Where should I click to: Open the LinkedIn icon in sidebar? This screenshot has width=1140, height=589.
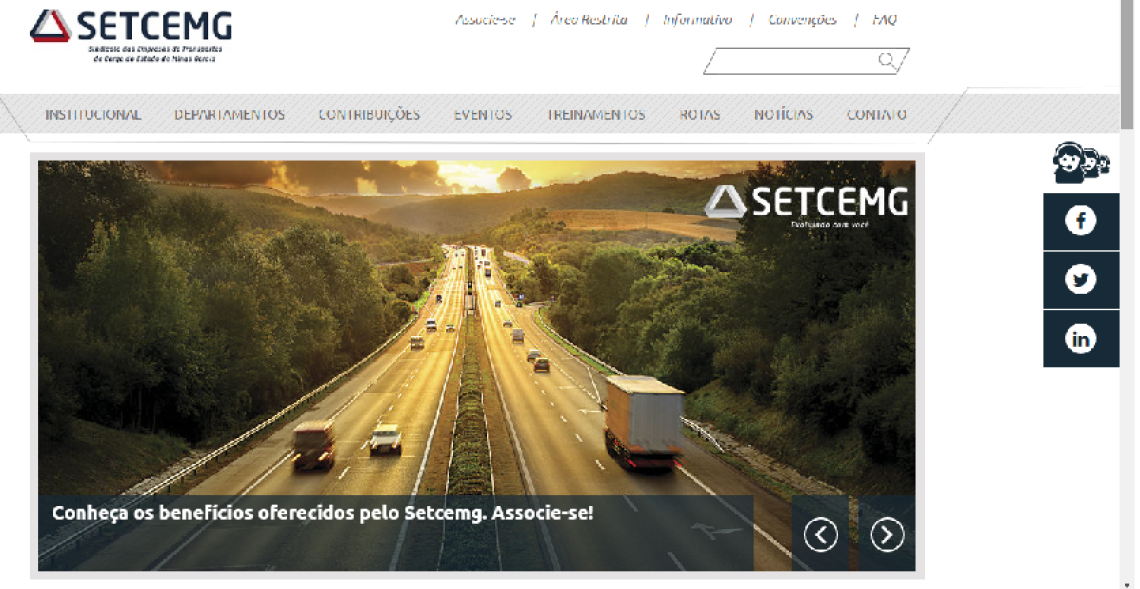coord(1080,339)
